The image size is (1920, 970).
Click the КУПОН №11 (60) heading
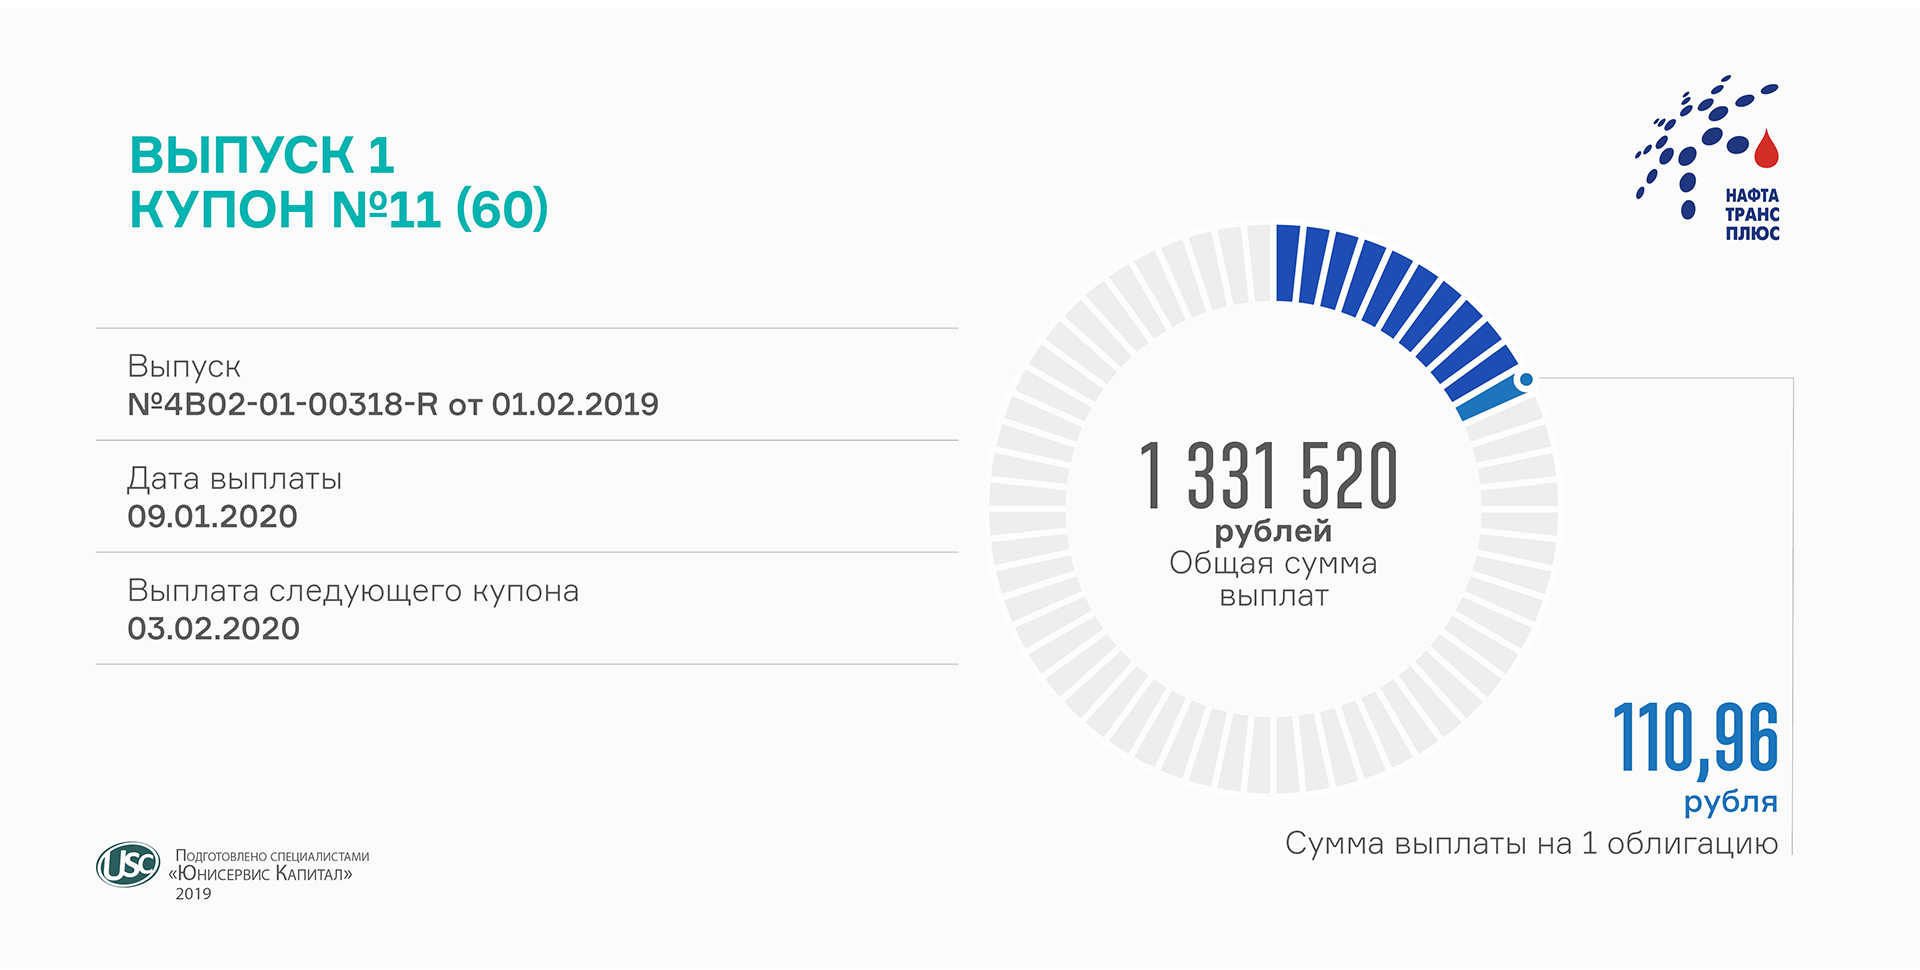coord(339,210)
